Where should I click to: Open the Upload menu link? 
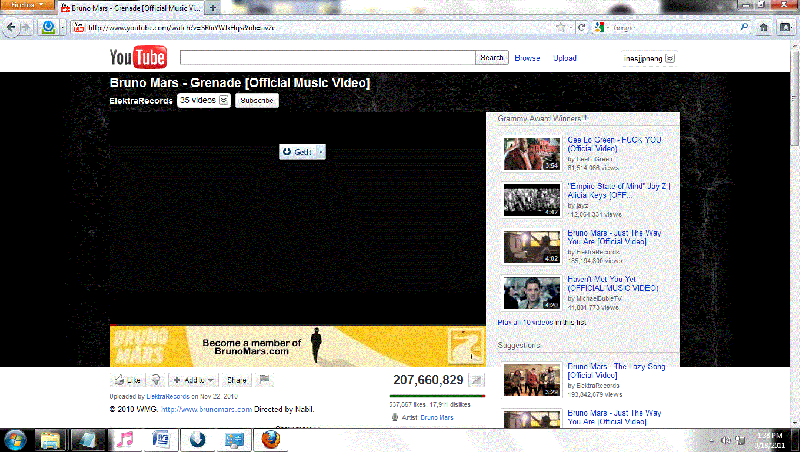[x=565, y=58]
